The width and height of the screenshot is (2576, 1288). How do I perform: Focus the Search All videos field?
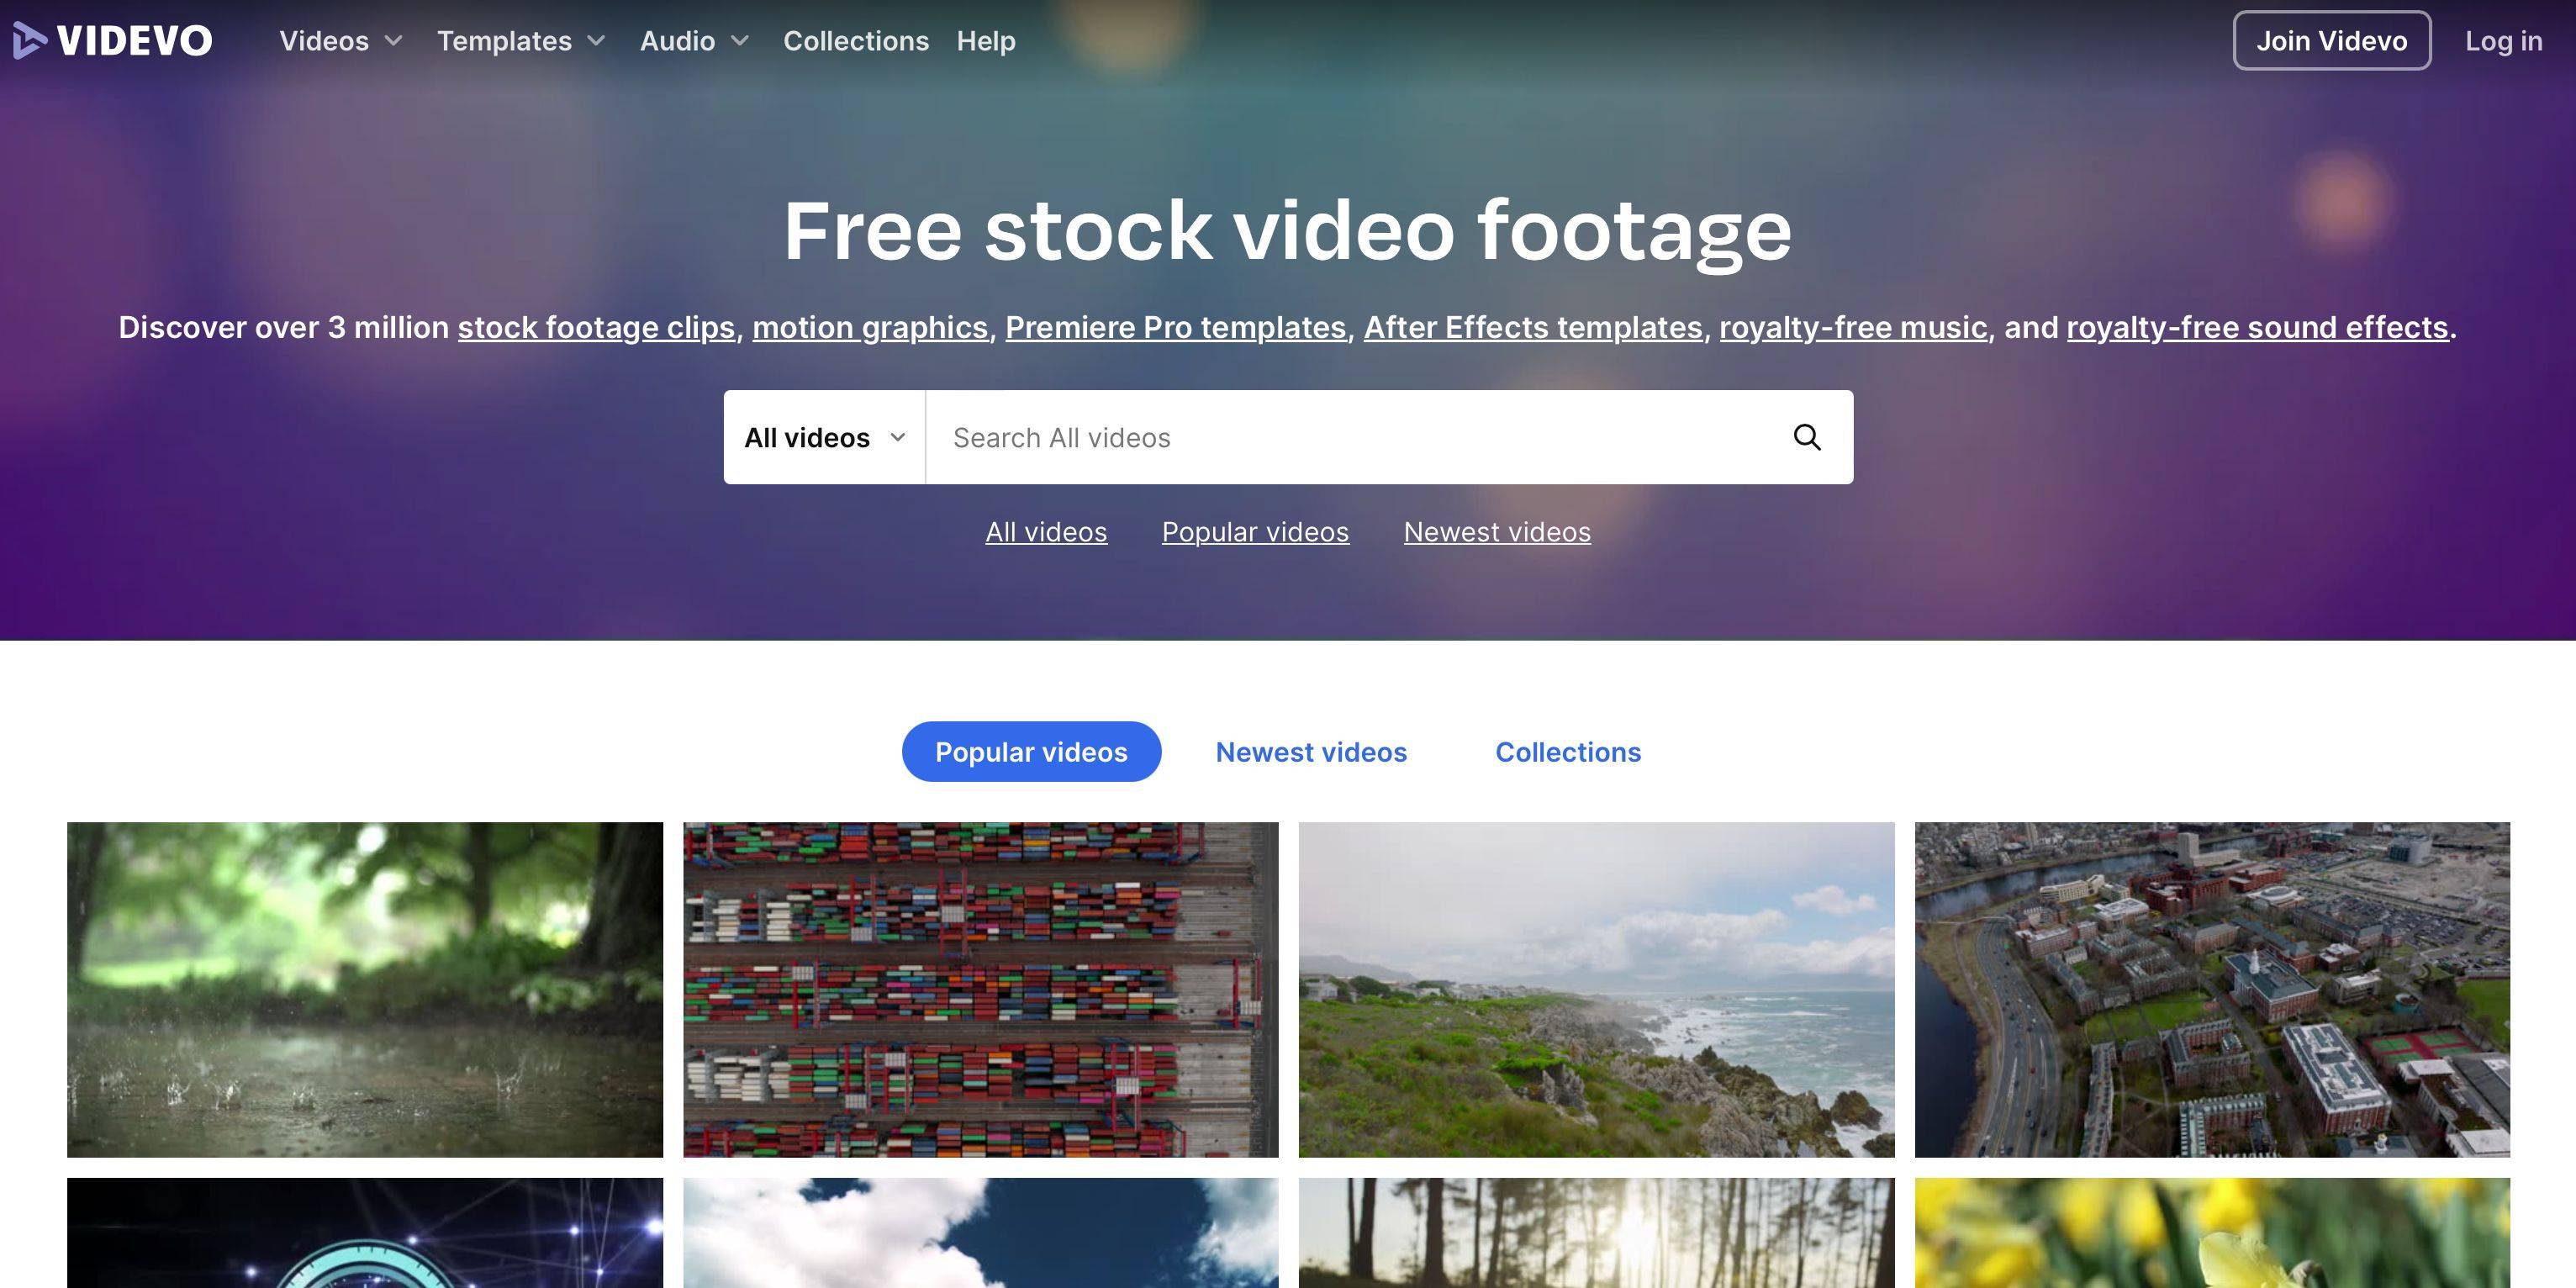[x=1350, y=437]
